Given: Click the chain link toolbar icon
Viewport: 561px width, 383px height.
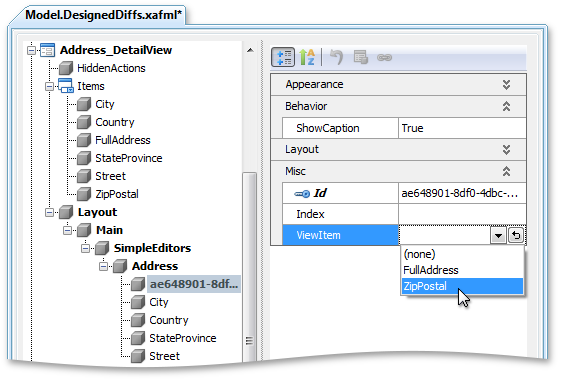Looking at the screenshot, I should tap(385, 57).
